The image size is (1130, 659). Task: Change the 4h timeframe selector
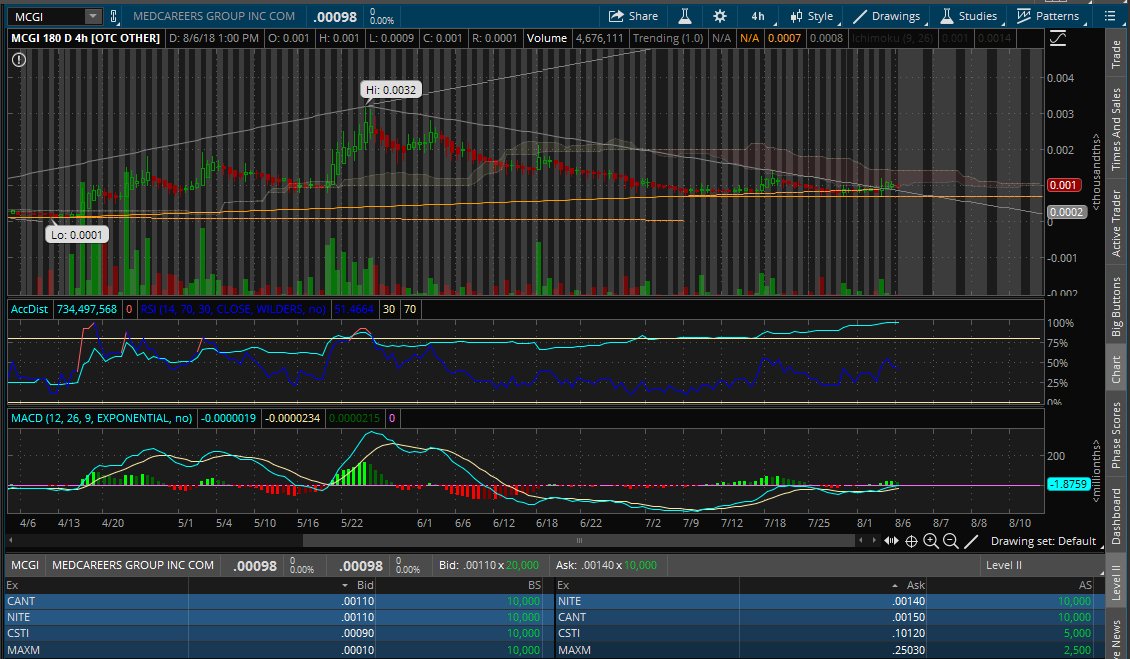[x=758, y=16]
